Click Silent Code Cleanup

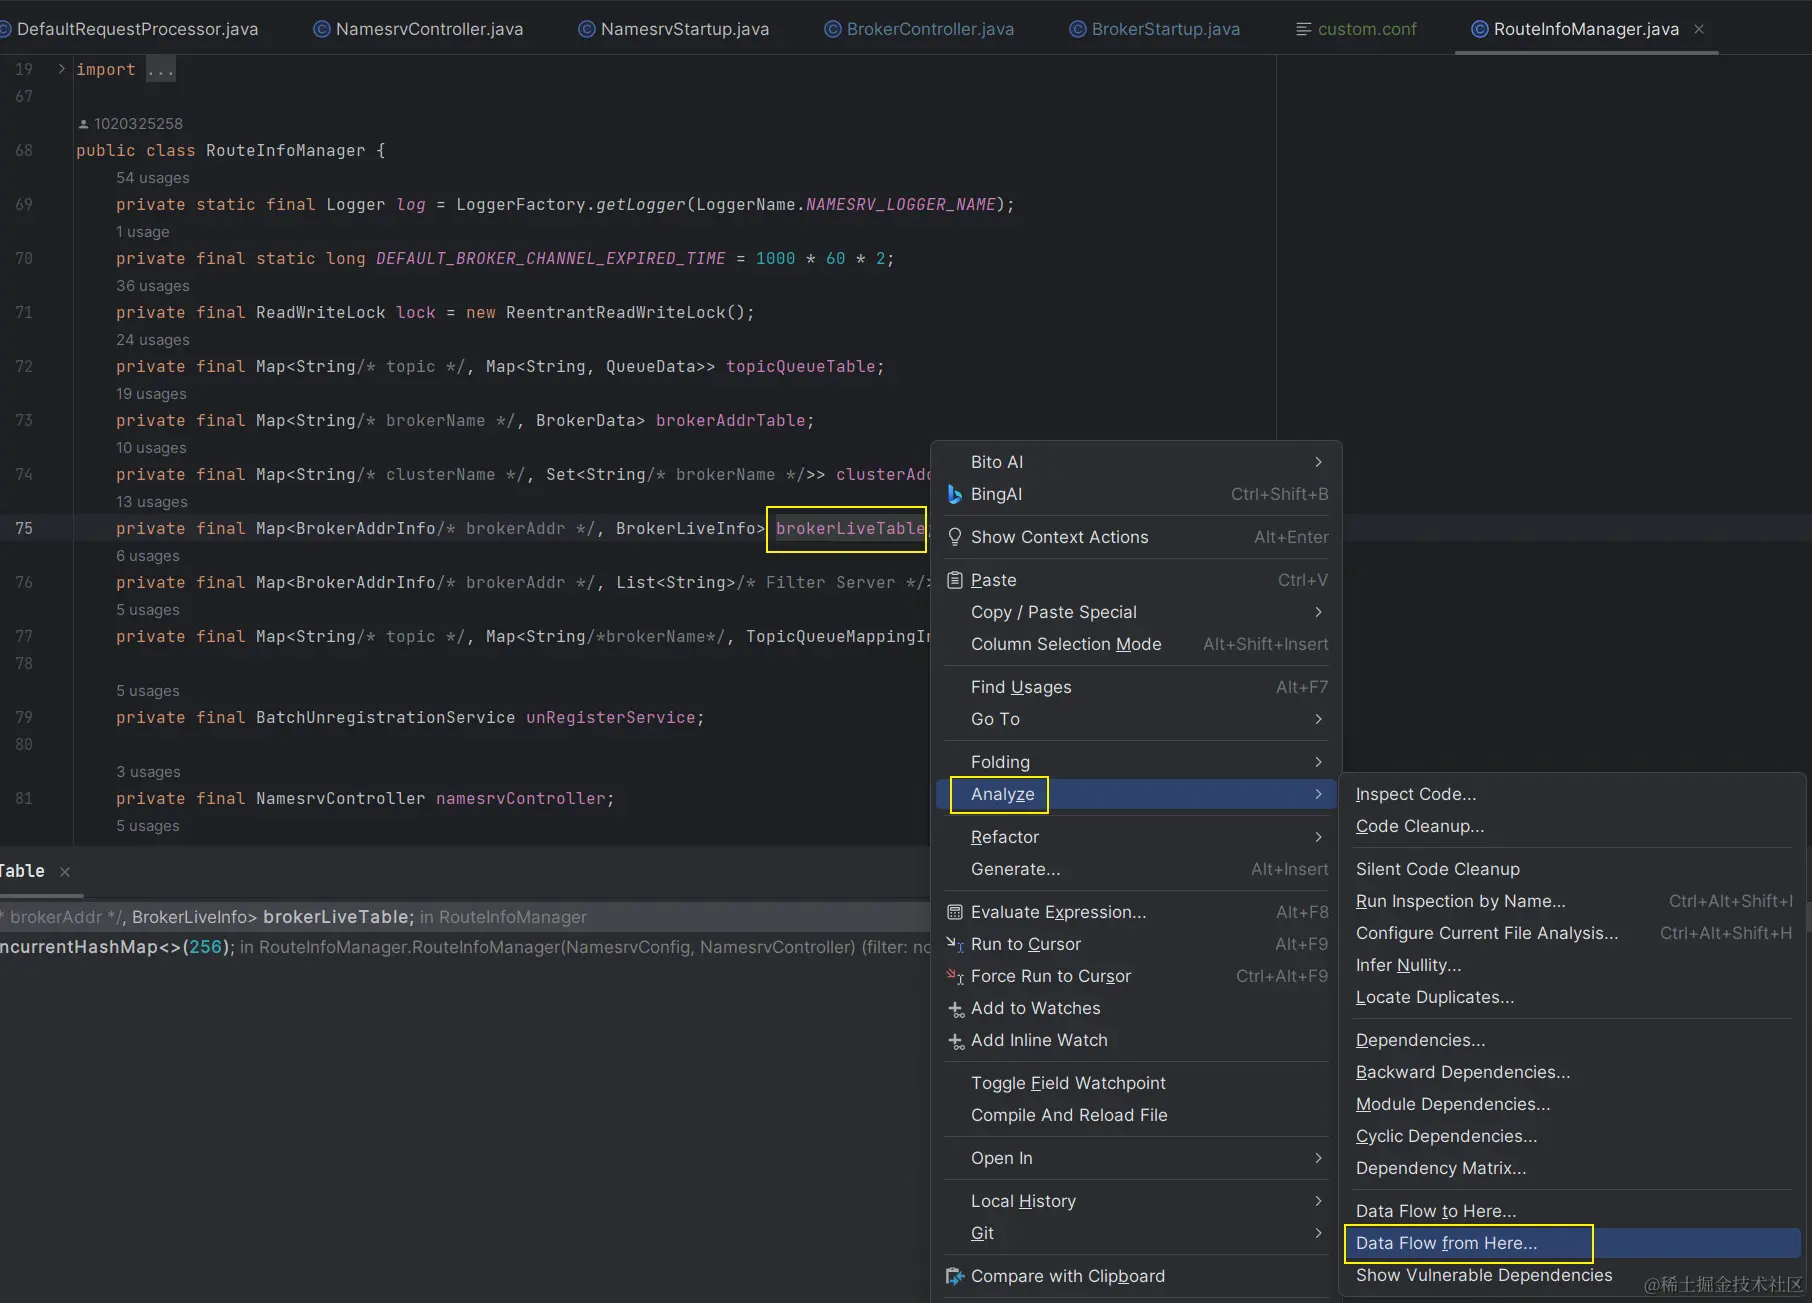1573,869
